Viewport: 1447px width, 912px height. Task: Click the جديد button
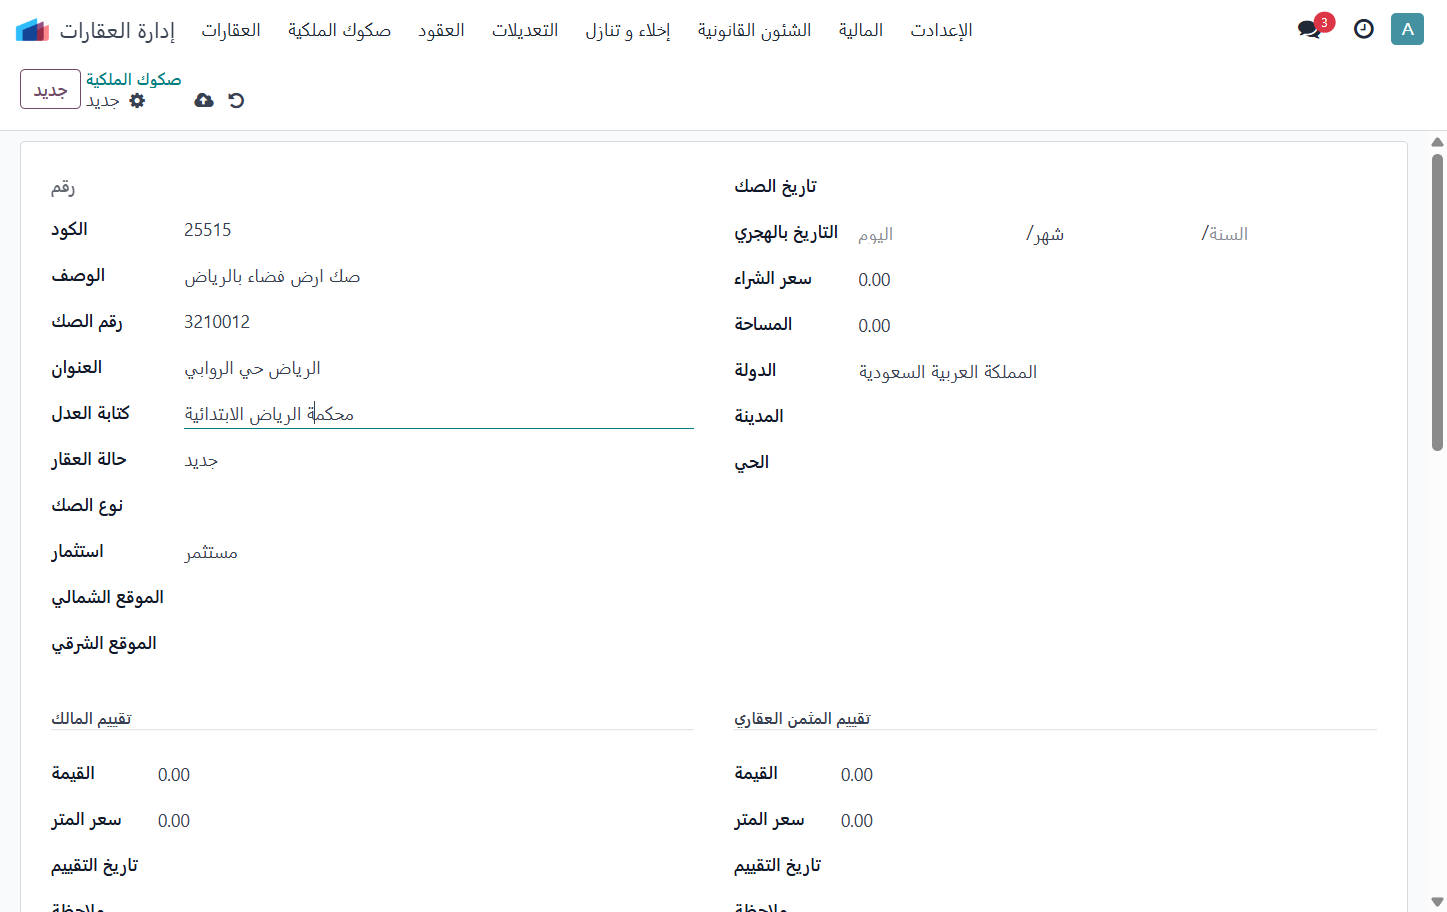[50, 89]
